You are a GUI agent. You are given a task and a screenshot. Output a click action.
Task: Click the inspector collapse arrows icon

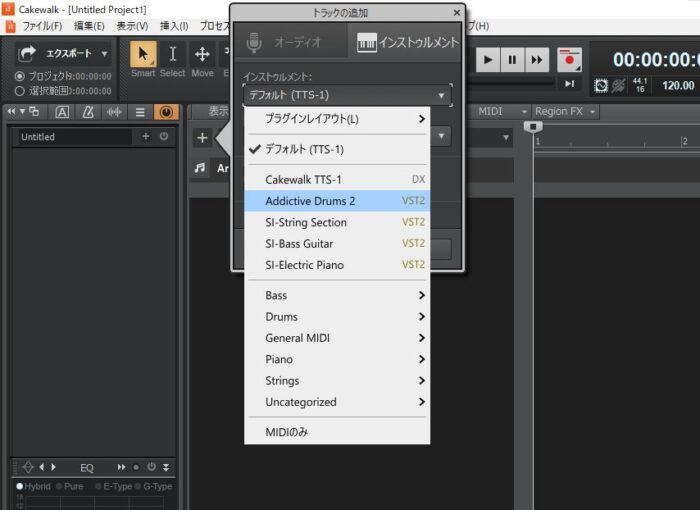coord(11,111)
